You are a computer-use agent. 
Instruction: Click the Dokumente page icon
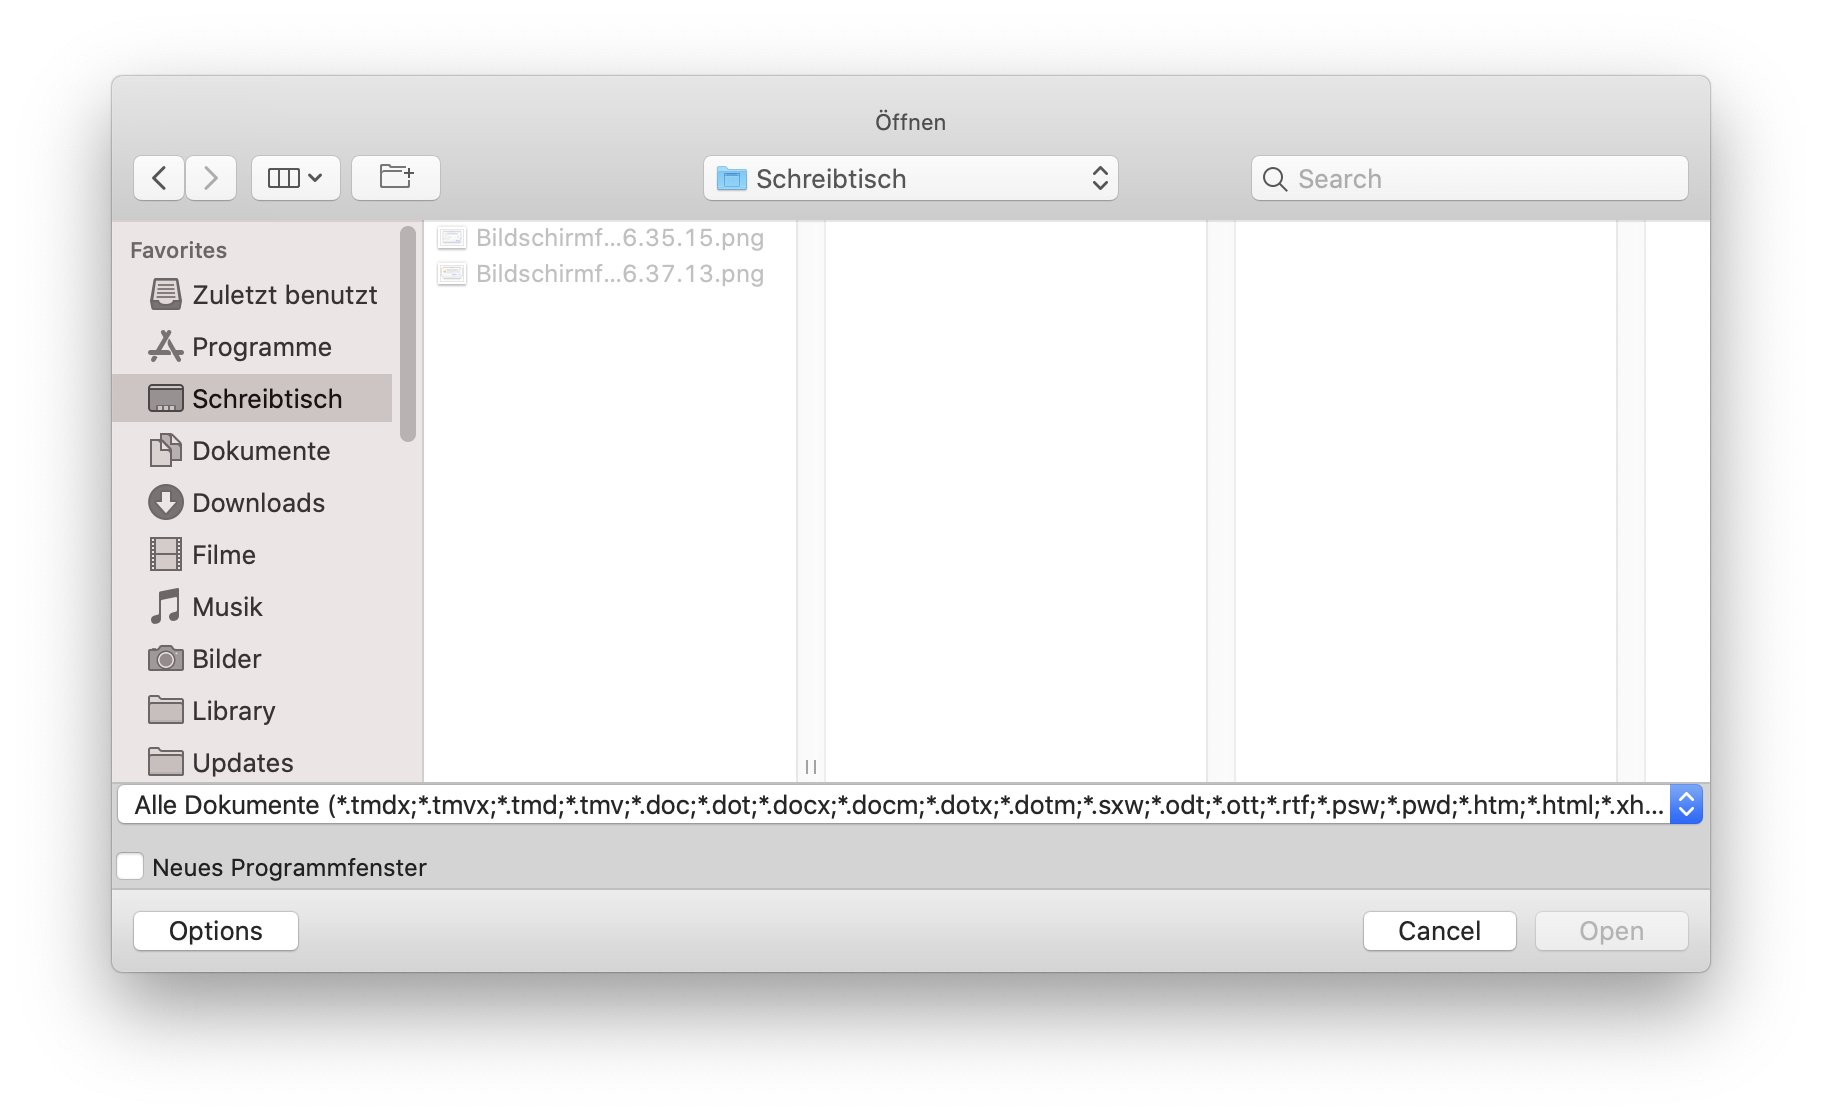(166, 450)
